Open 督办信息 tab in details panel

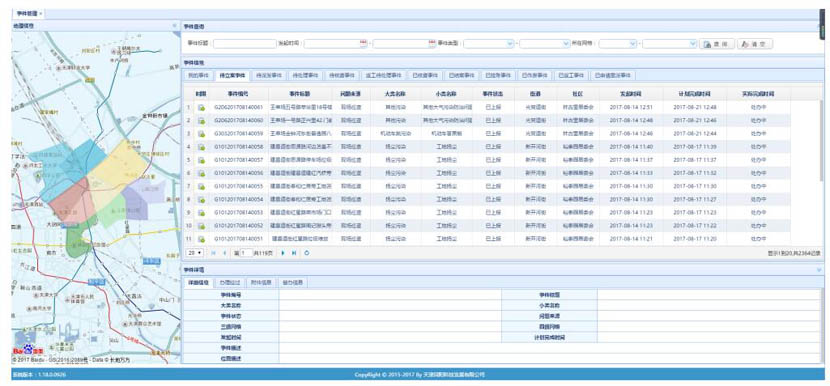tap(292, 283)
